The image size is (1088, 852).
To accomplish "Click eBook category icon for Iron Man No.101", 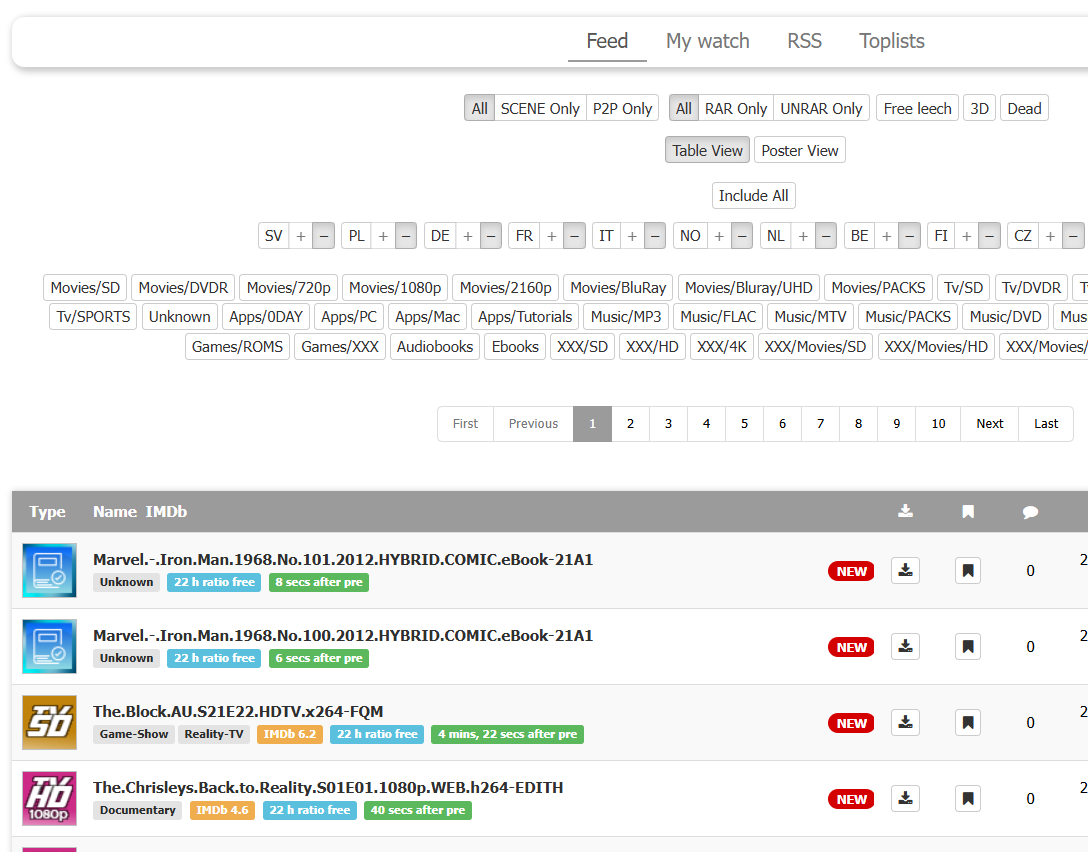I will (49, 571).
